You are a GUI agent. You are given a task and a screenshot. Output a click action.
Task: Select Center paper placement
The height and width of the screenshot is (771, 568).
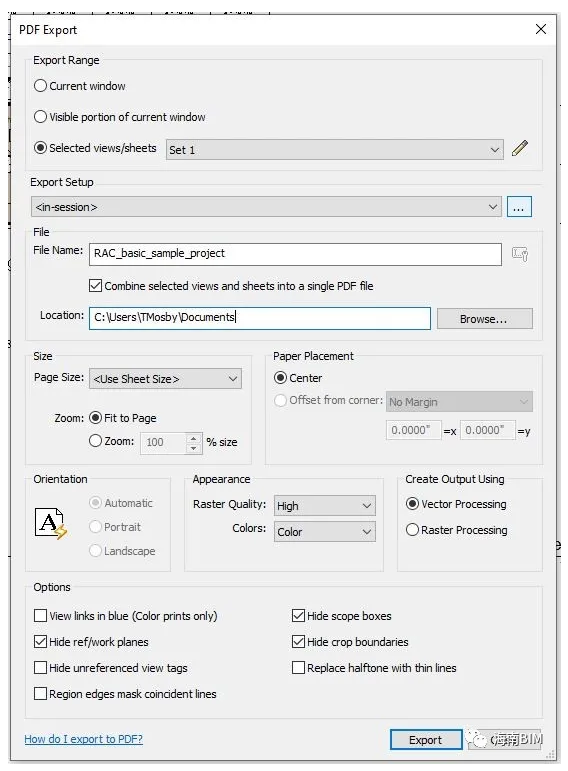[x=280, y=378]
